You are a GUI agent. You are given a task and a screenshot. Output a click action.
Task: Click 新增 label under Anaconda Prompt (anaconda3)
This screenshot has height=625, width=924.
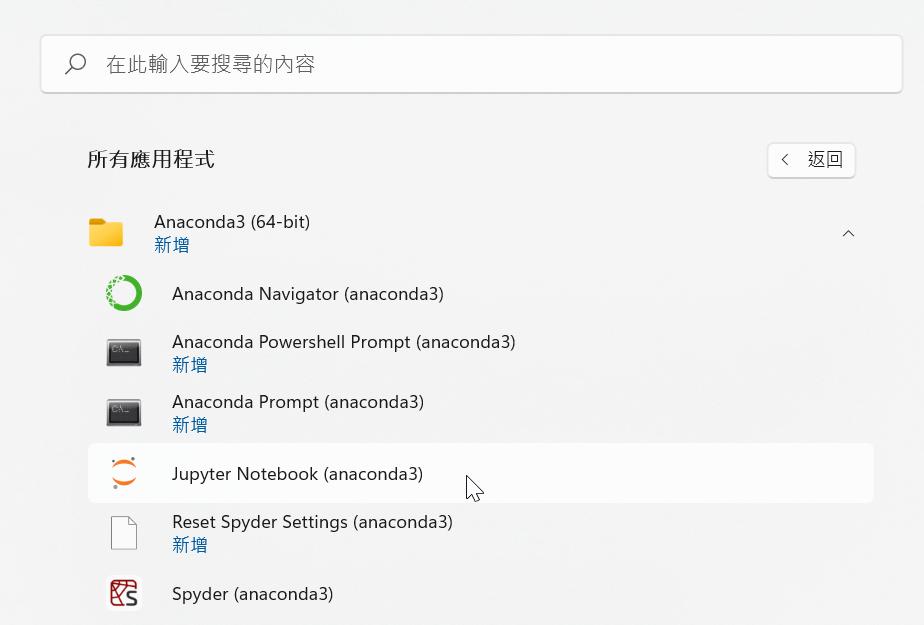190,425
